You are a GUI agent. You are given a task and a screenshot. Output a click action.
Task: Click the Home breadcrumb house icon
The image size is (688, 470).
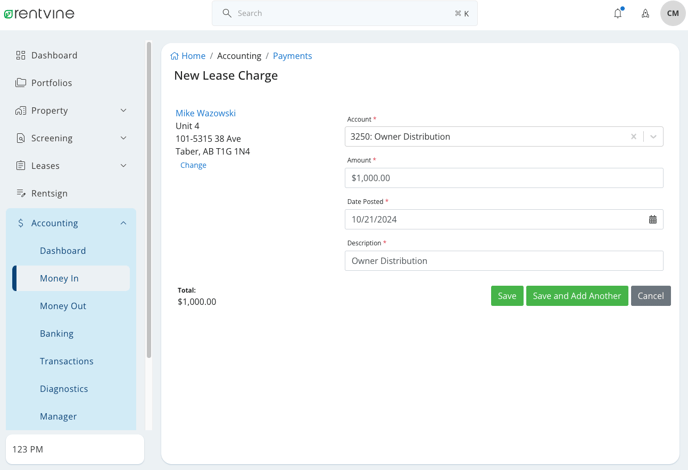point(174,56)
